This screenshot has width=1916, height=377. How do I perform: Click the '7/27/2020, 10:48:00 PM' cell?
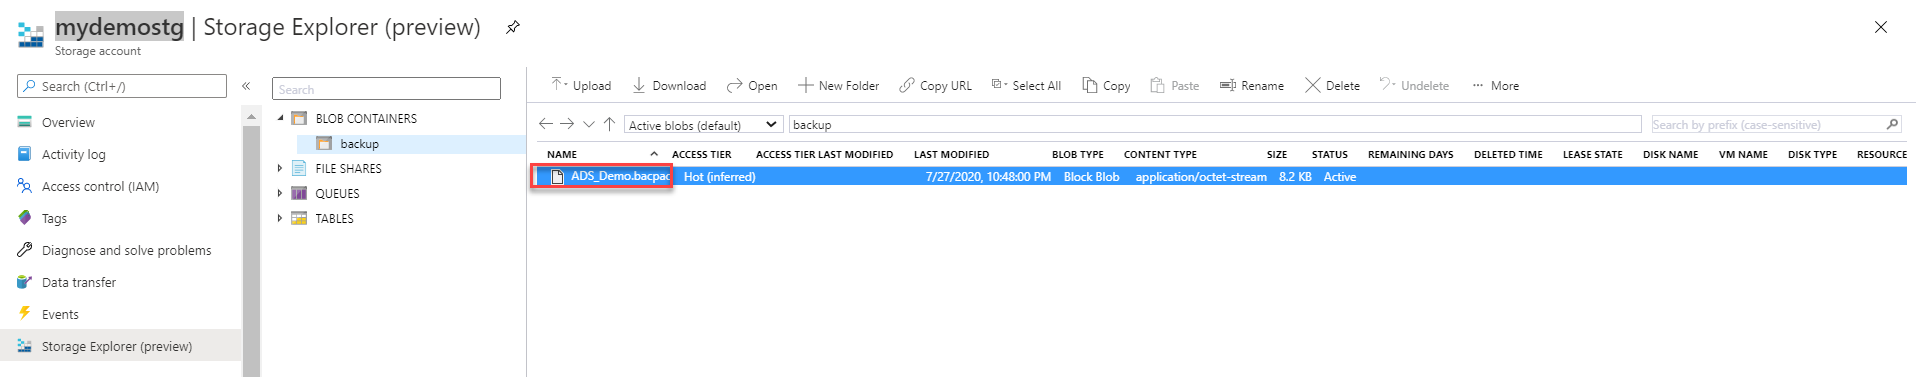click(x=988, y=177)
